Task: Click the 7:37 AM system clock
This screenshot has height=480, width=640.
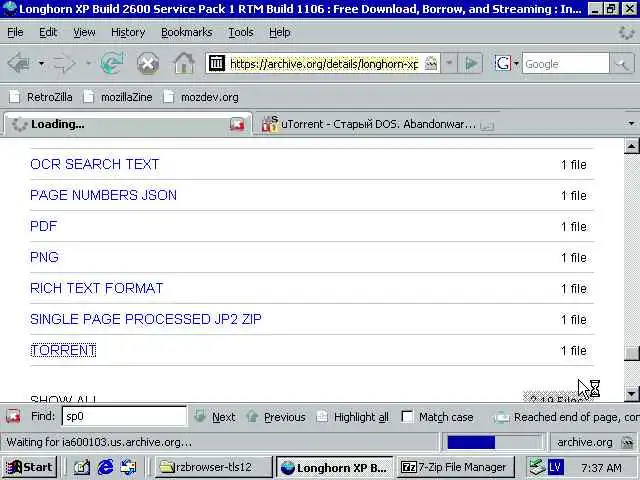Action: tap(601, 467)
